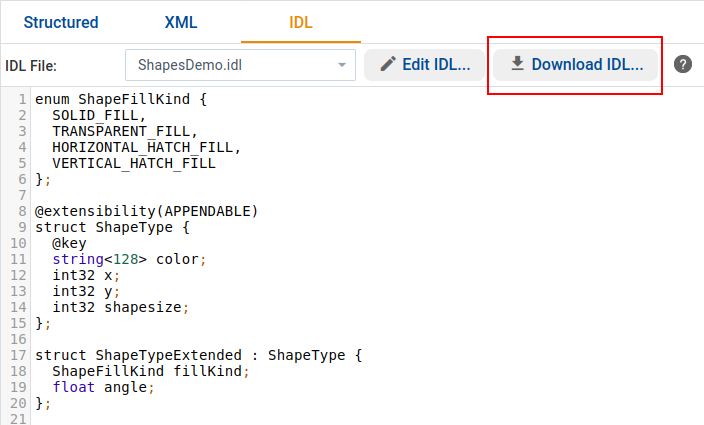Viewport: 704px width, 425px height.
Task: Click the help question mark icon
Action: point(683,65)
